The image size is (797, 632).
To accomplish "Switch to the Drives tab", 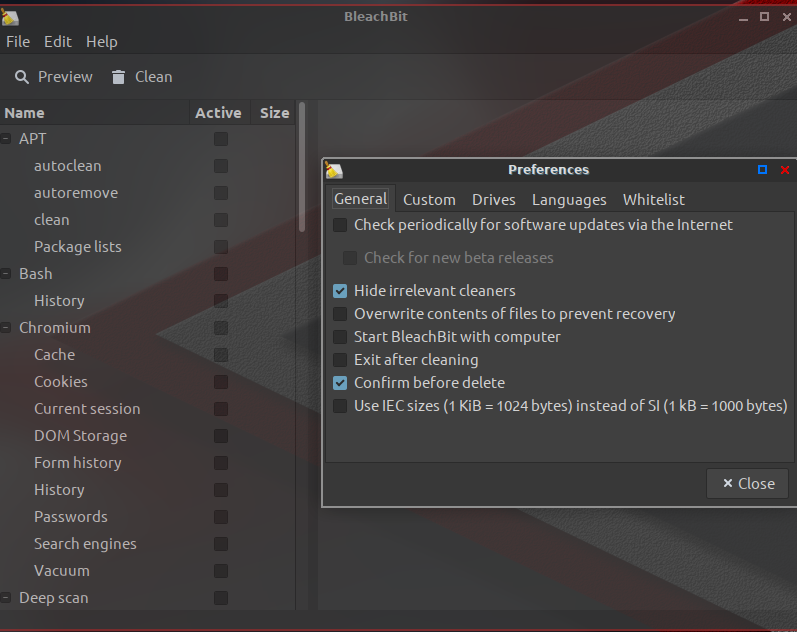I will click(x=494, y=200).
